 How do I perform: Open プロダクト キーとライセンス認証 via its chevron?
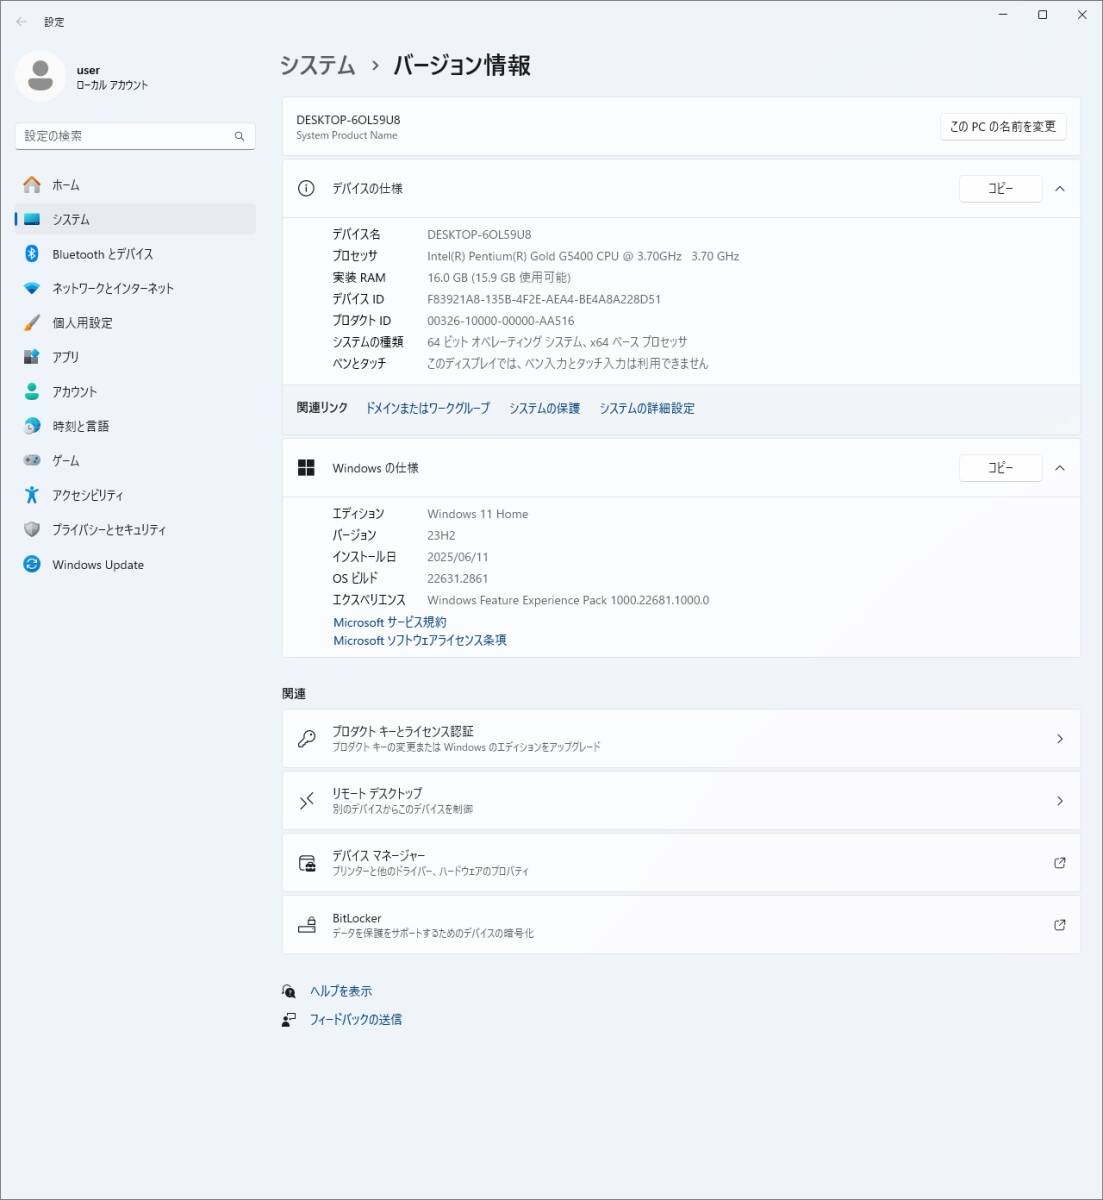pos(1060,739)
